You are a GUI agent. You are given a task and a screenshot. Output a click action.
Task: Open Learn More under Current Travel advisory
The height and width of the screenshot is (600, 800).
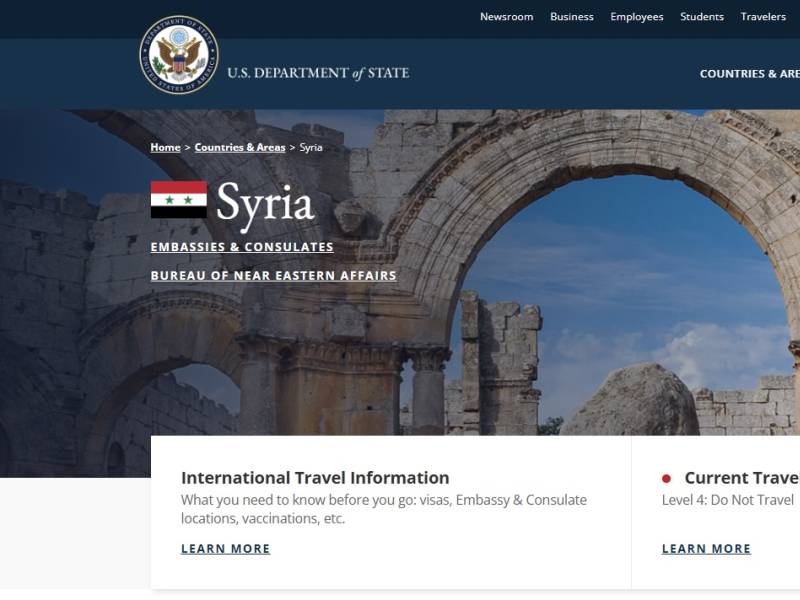tap(706, 549)
